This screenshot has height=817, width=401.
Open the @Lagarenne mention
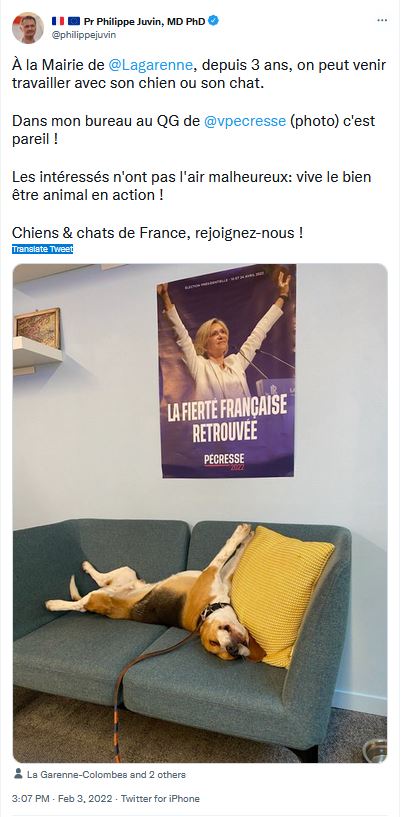click(x=151, y=66)
